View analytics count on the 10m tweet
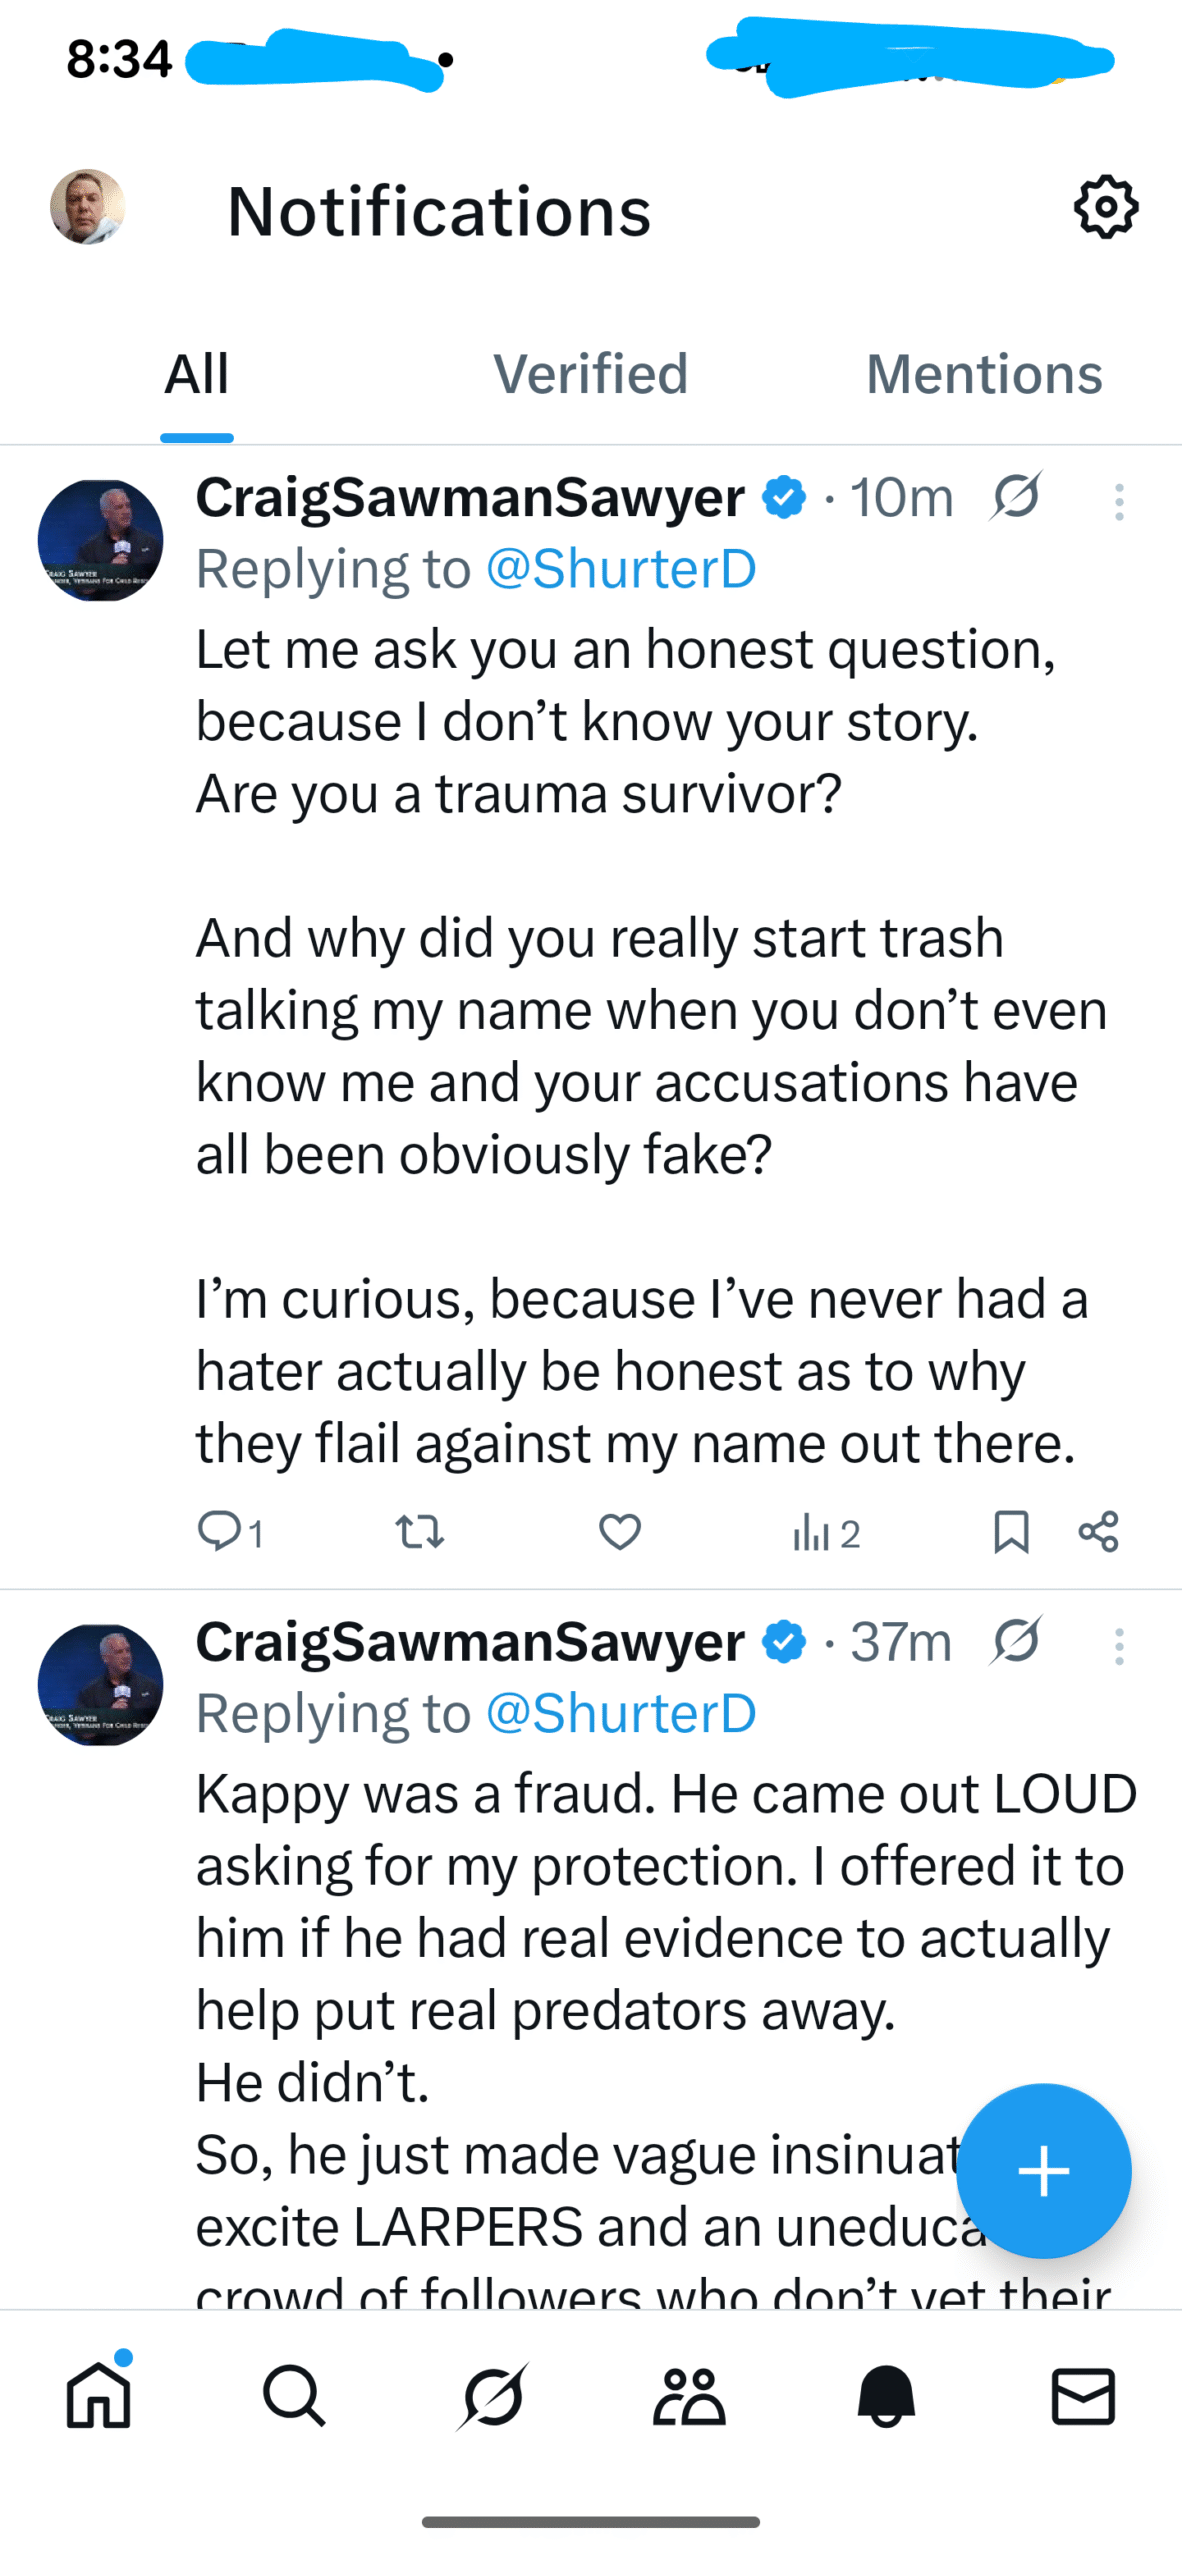Viewport: 1182px width, 2560px height. click(x=826, y=1532)
